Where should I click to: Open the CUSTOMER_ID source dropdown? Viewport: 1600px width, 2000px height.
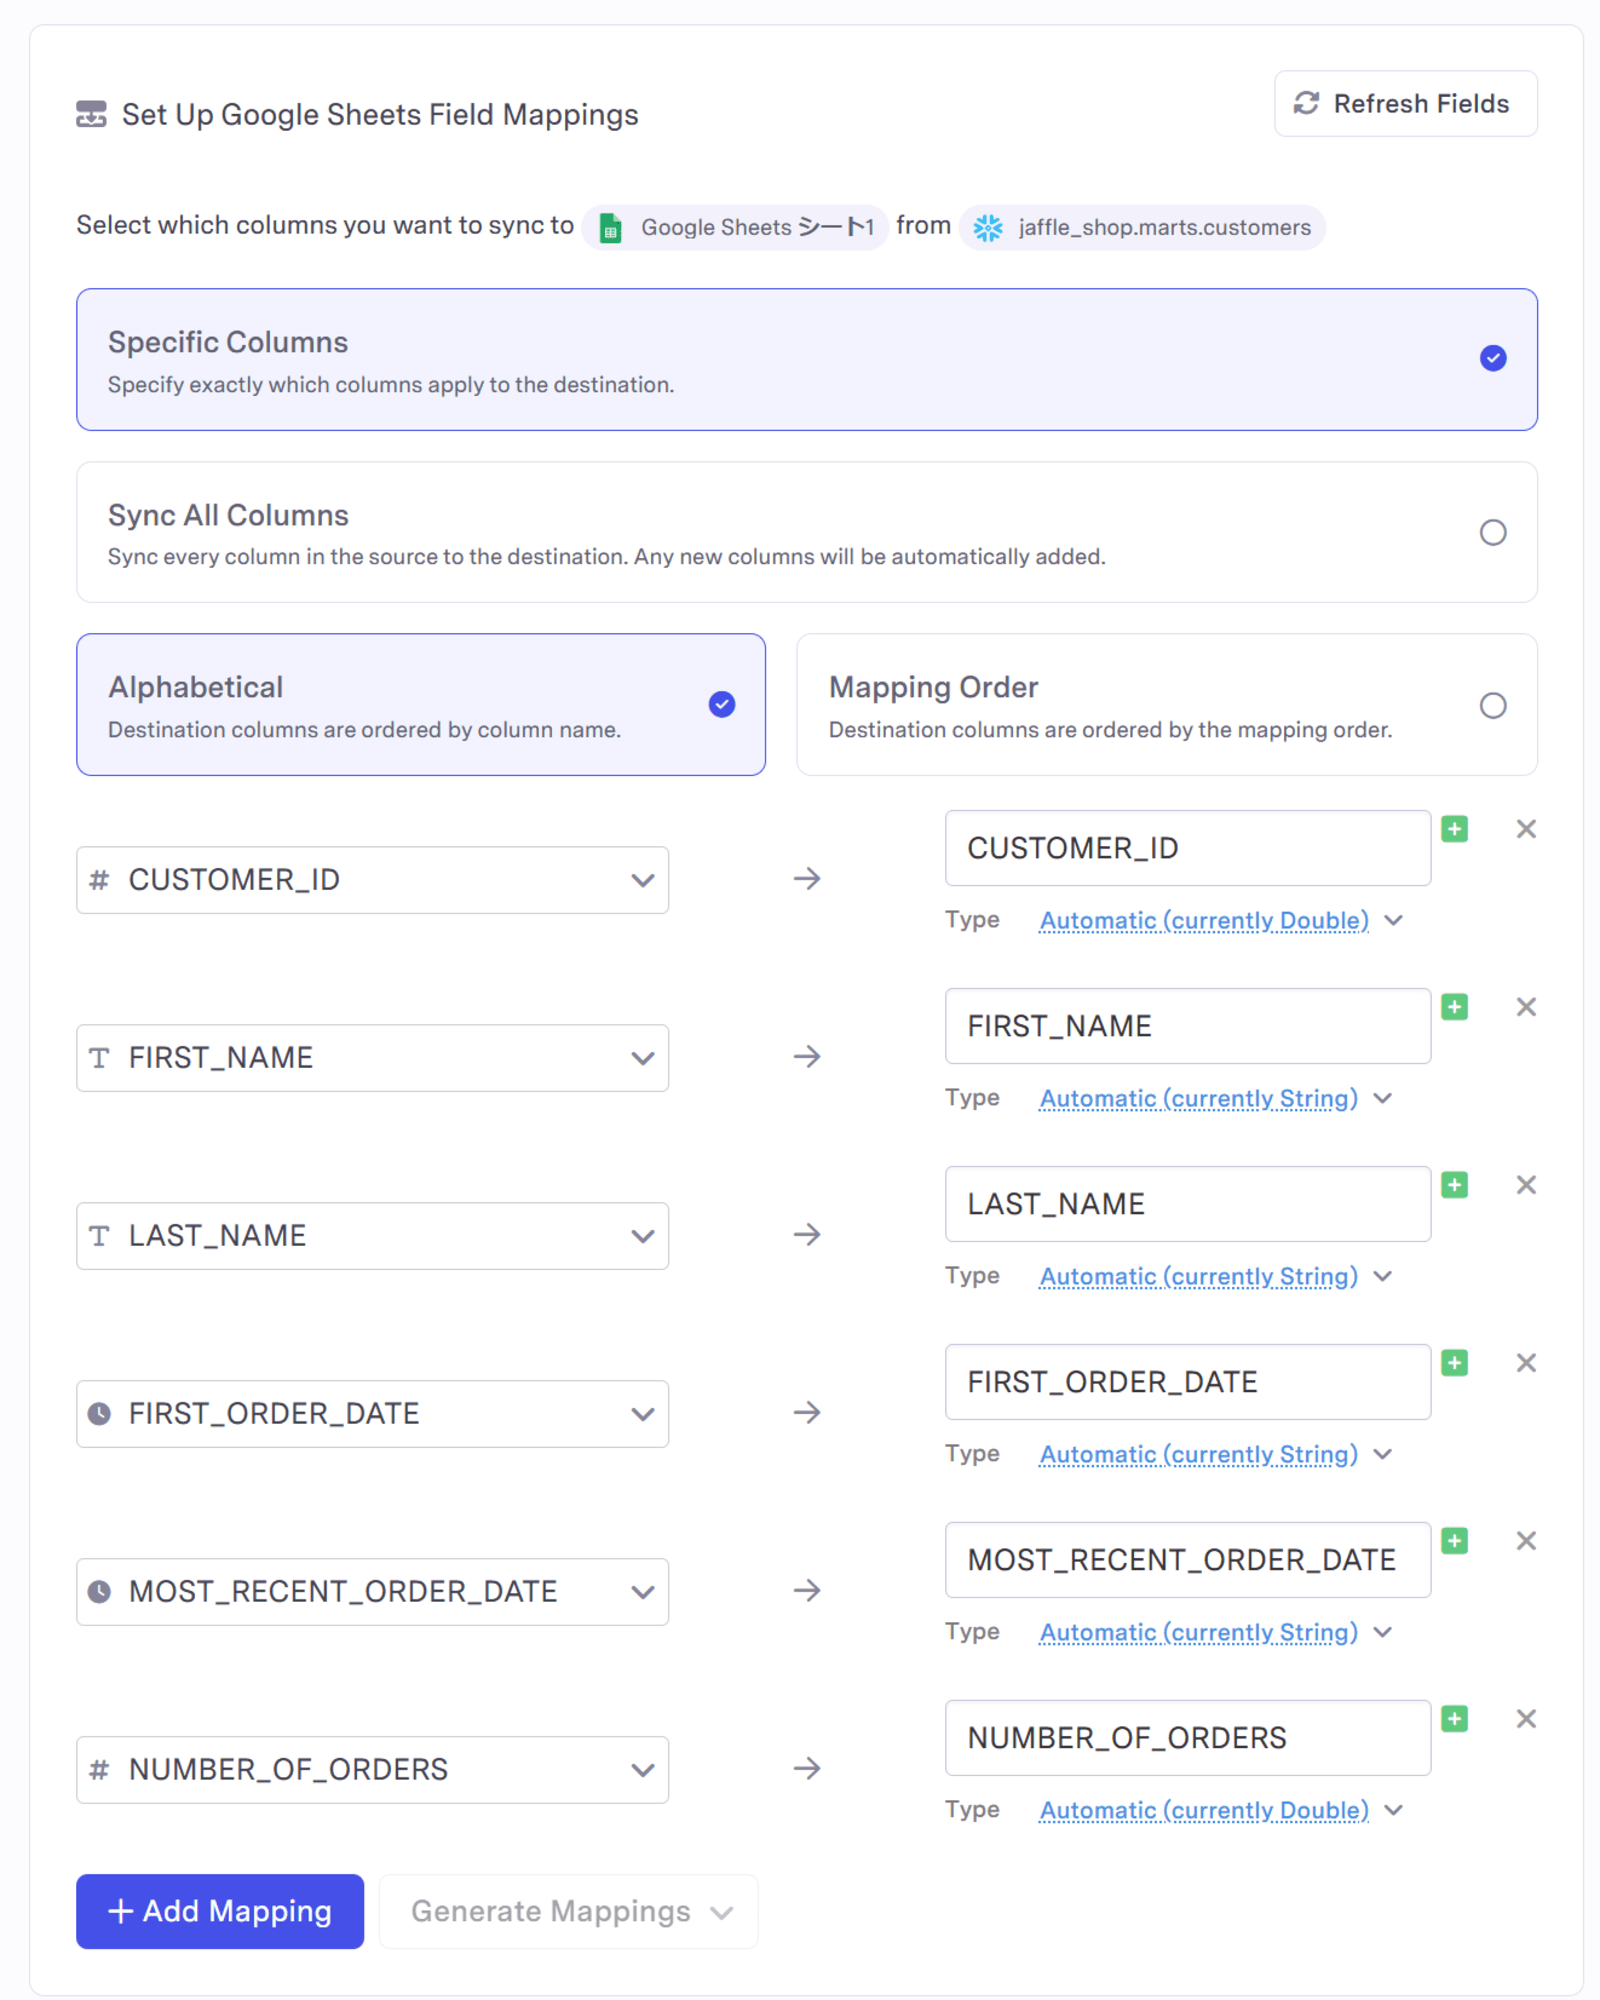click(372, 880)
